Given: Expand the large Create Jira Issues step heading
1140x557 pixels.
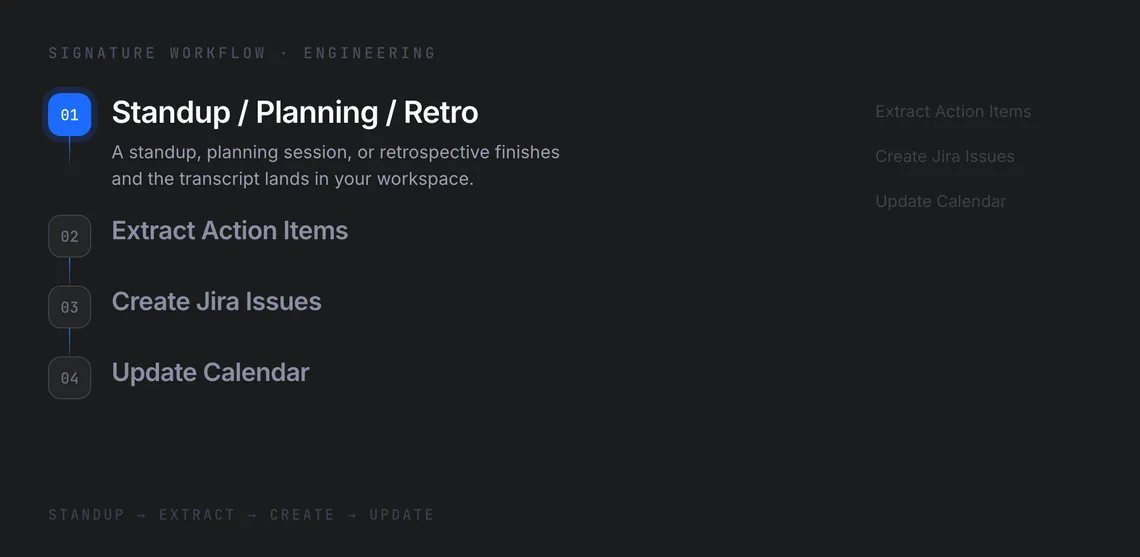Looking at the screenshot, I should [x=216, y=301].
